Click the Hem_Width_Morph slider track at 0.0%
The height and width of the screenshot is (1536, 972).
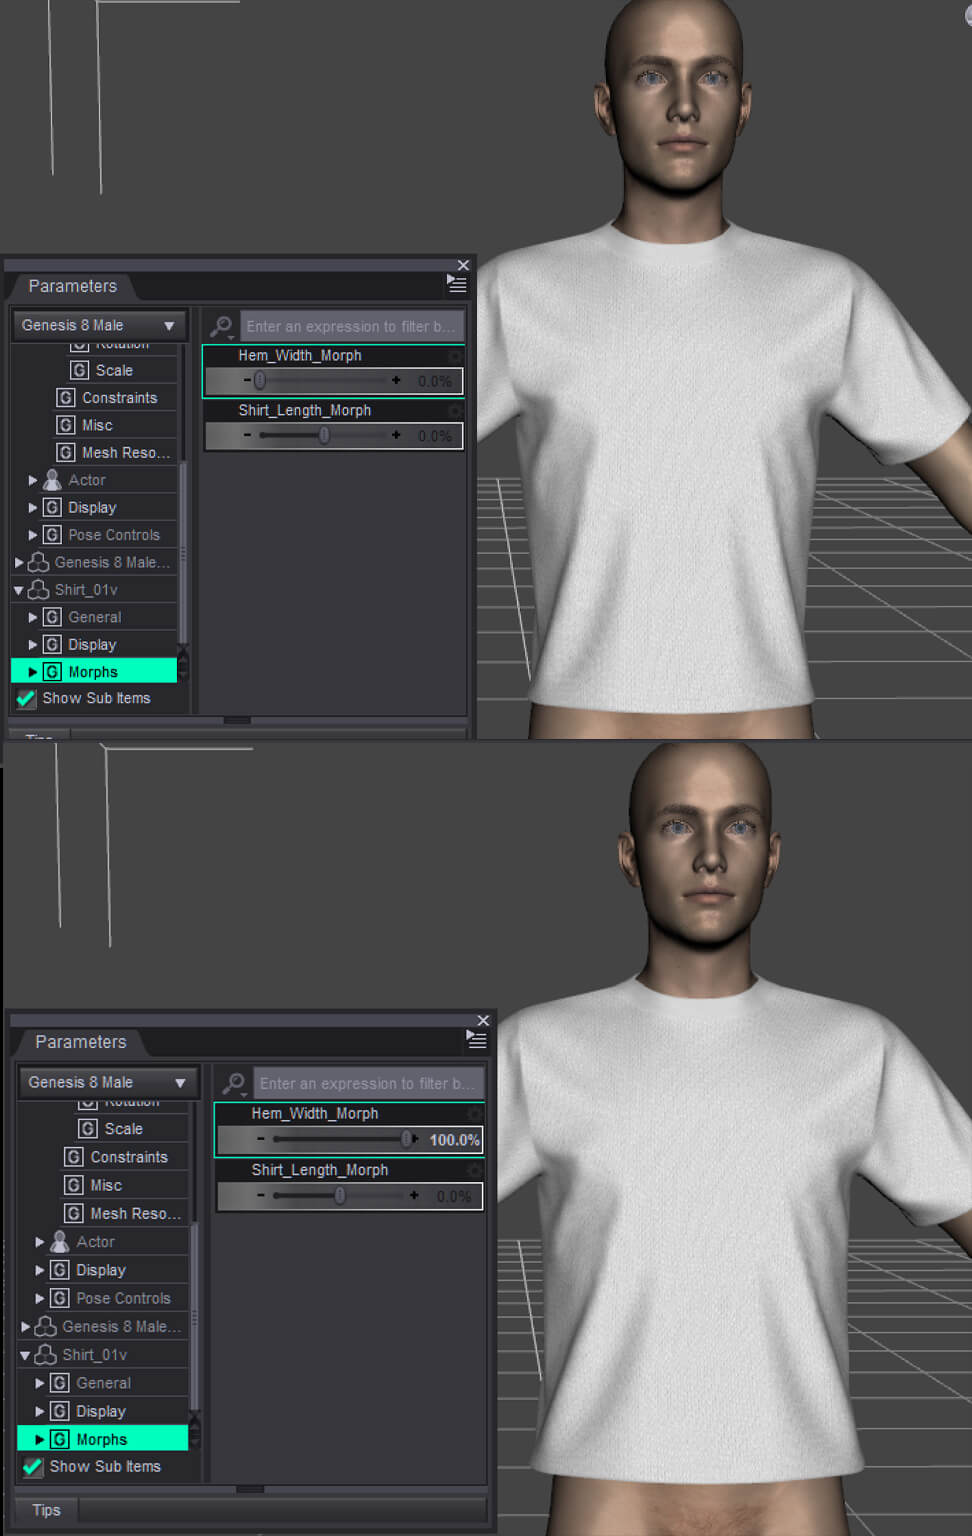click(321, 381)
